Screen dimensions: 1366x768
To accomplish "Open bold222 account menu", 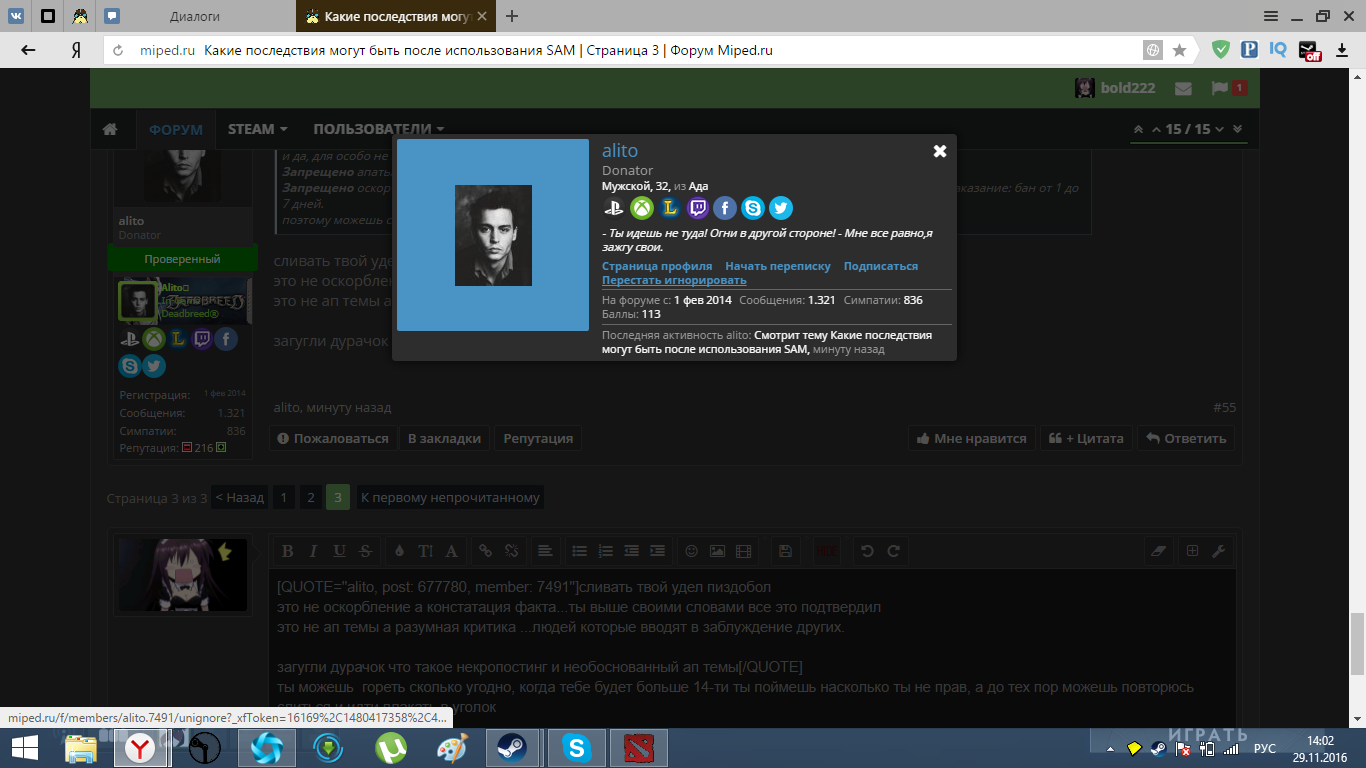I will 1115,88.
